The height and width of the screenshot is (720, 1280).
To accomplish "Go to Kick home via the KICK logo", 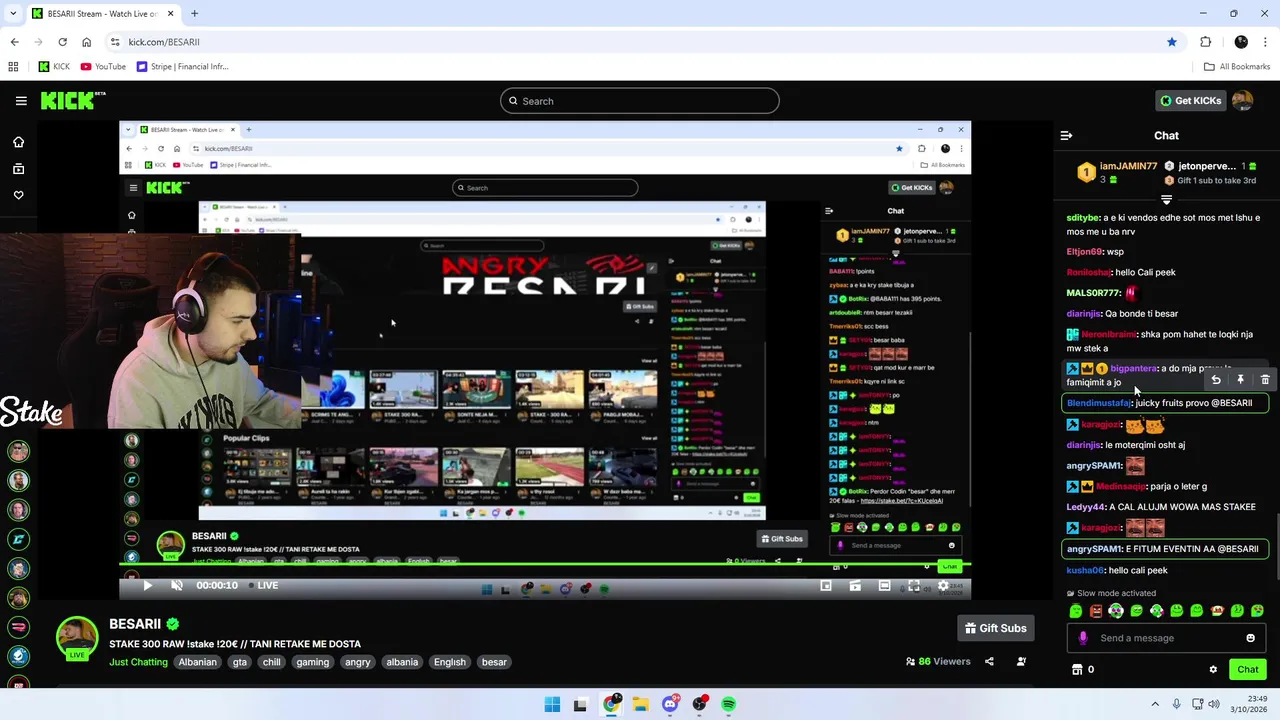I will point(73,100).
